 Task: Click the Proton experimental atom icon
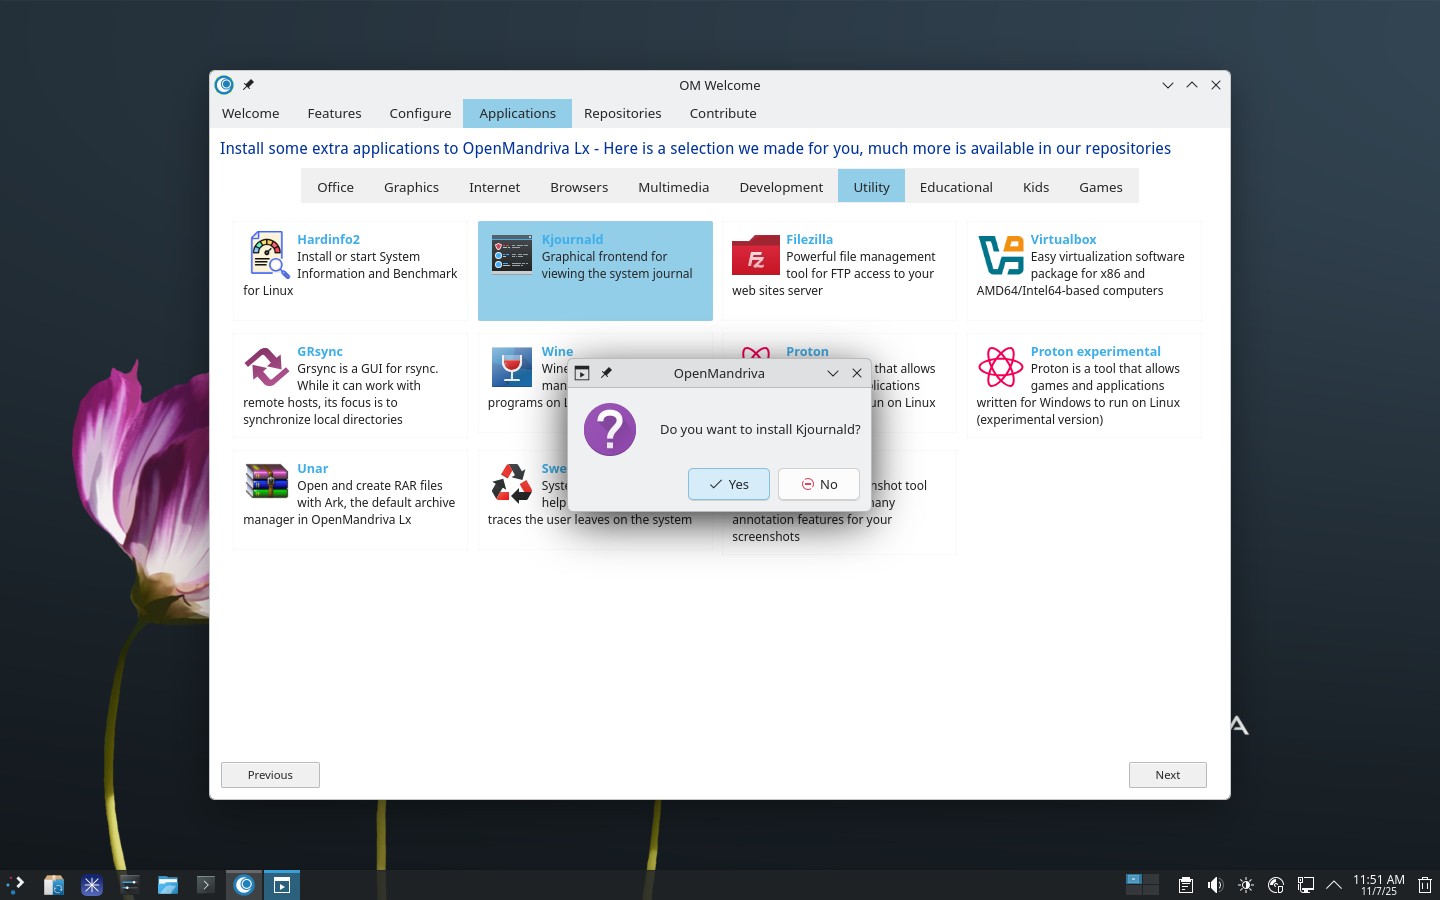pos(1000,367)
